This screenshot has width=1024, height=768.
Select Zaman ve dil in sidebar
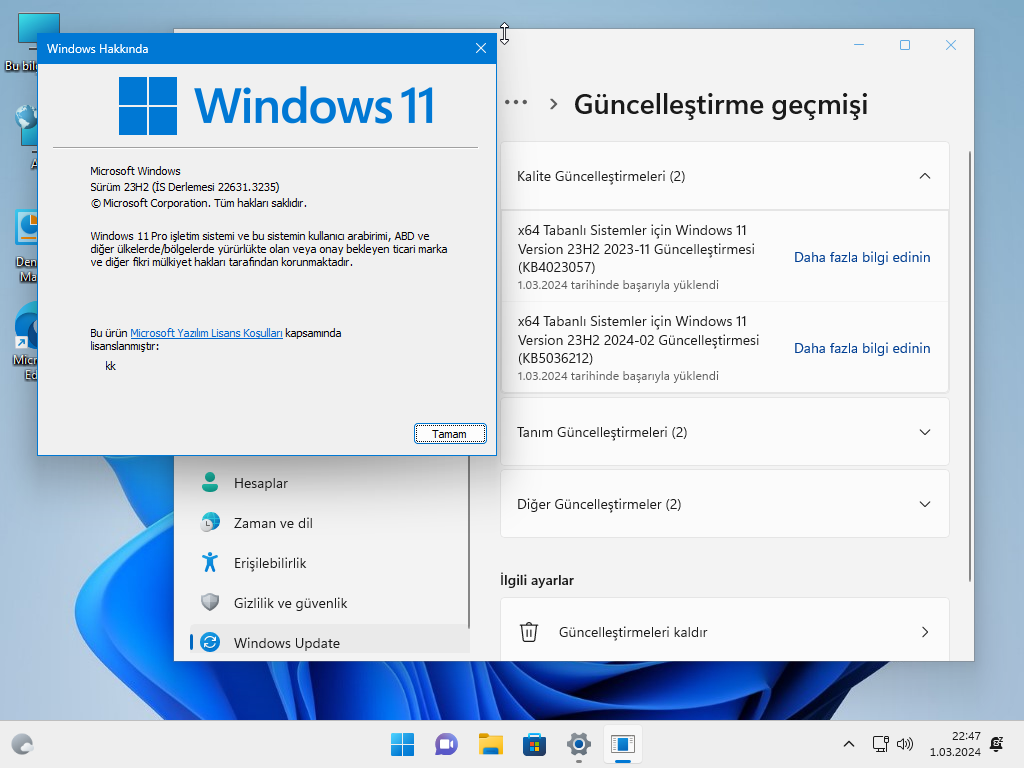(x=330, y=523)
